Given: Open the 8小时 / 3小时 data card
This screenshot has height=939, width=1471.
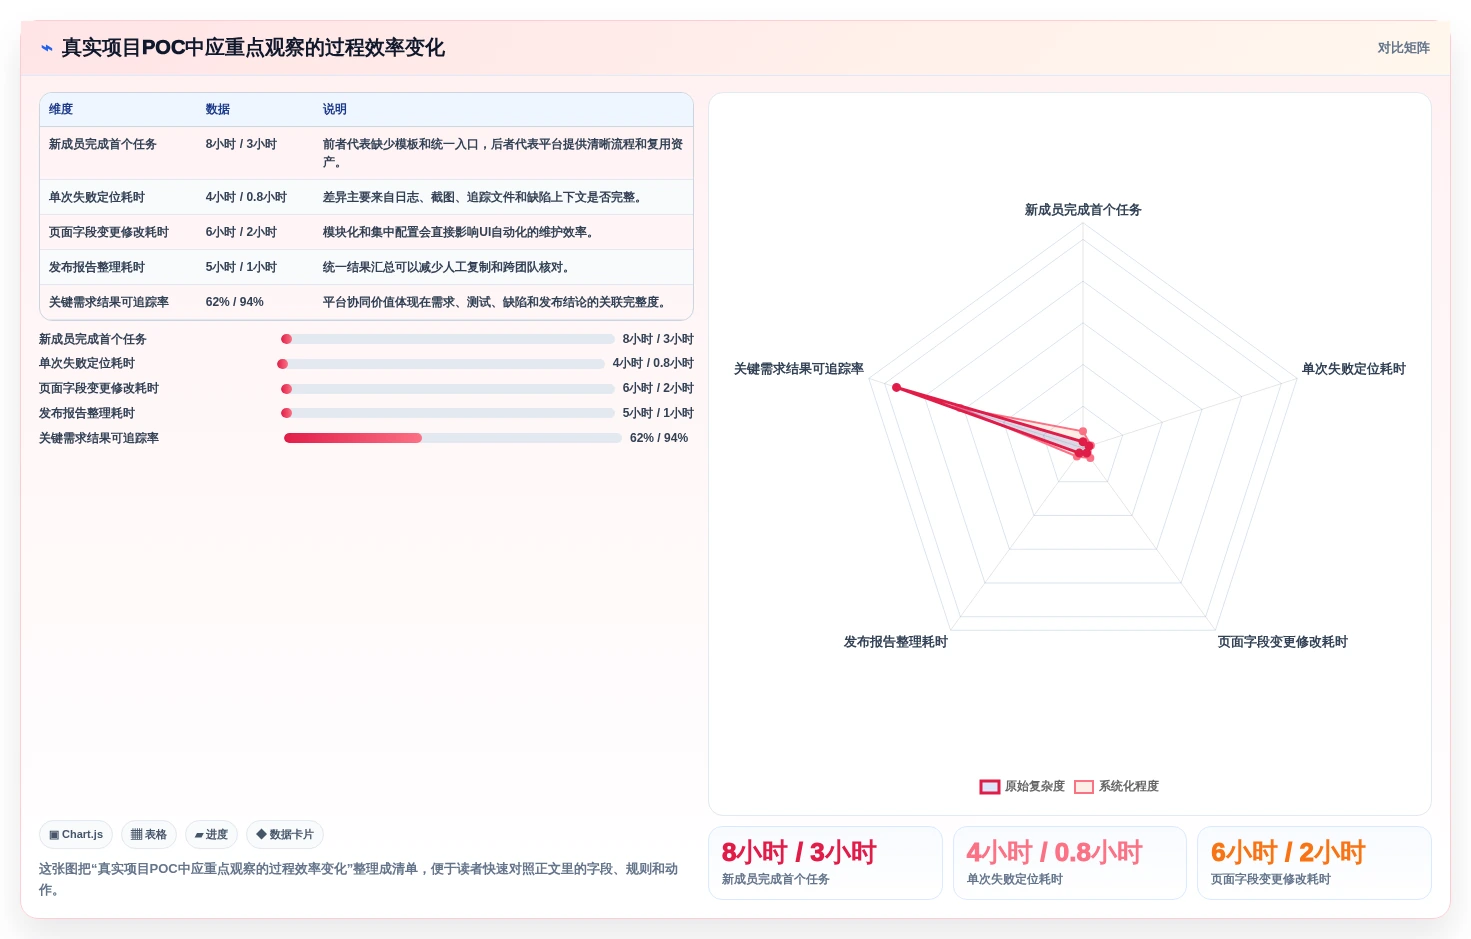Looking at the screenshot, I should (825, 863).
